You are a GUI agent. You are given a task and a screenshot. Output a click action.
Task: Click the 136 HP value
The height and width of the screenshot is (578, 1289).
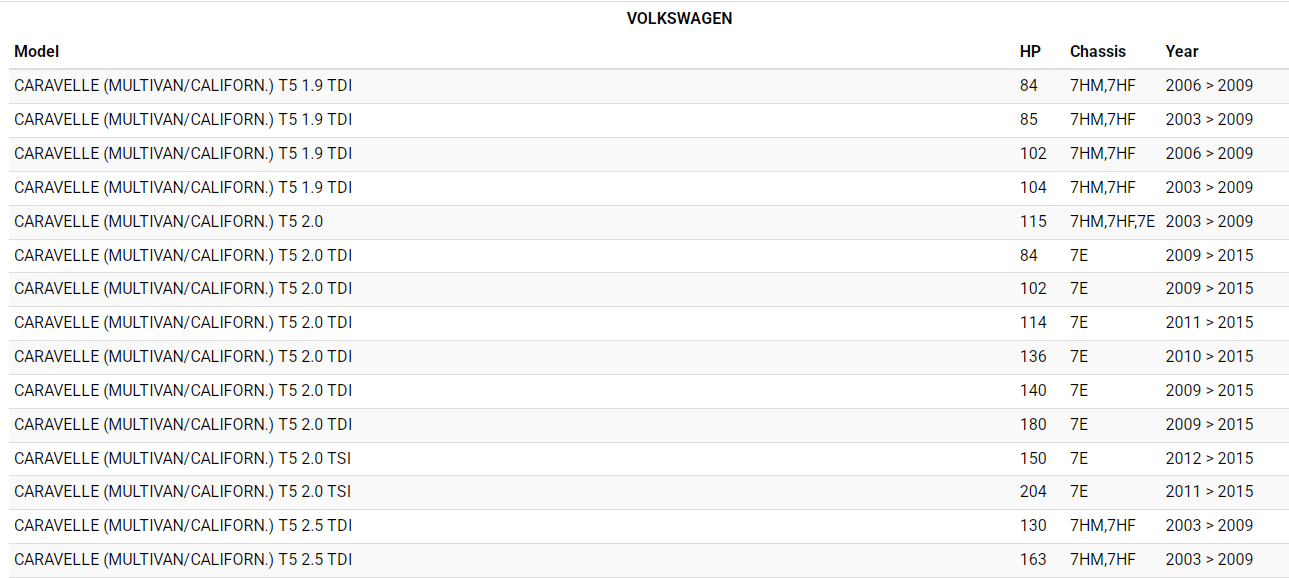(x=1033, y=357)
